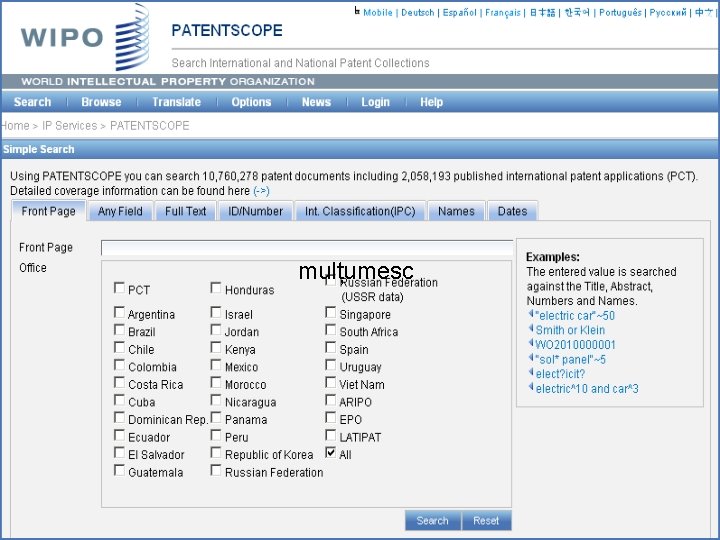
Task: Check the Spain checkbox
Action: tap(330, 348)
